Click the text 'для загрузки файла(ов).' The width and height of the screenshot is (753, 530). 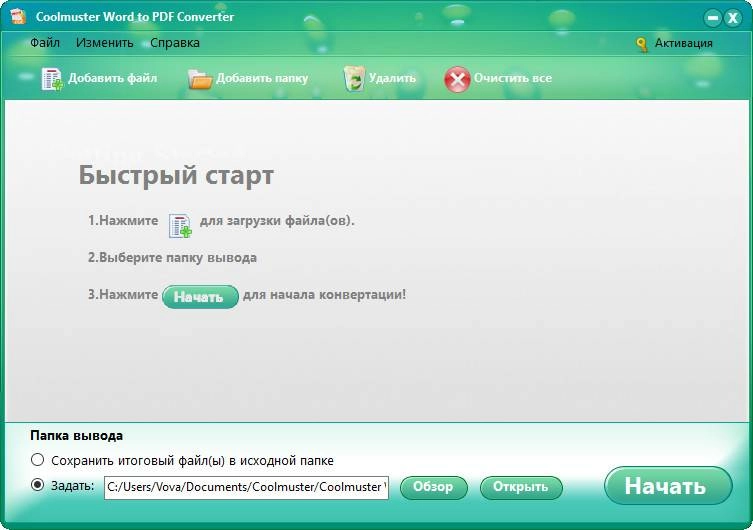[277, 221]
